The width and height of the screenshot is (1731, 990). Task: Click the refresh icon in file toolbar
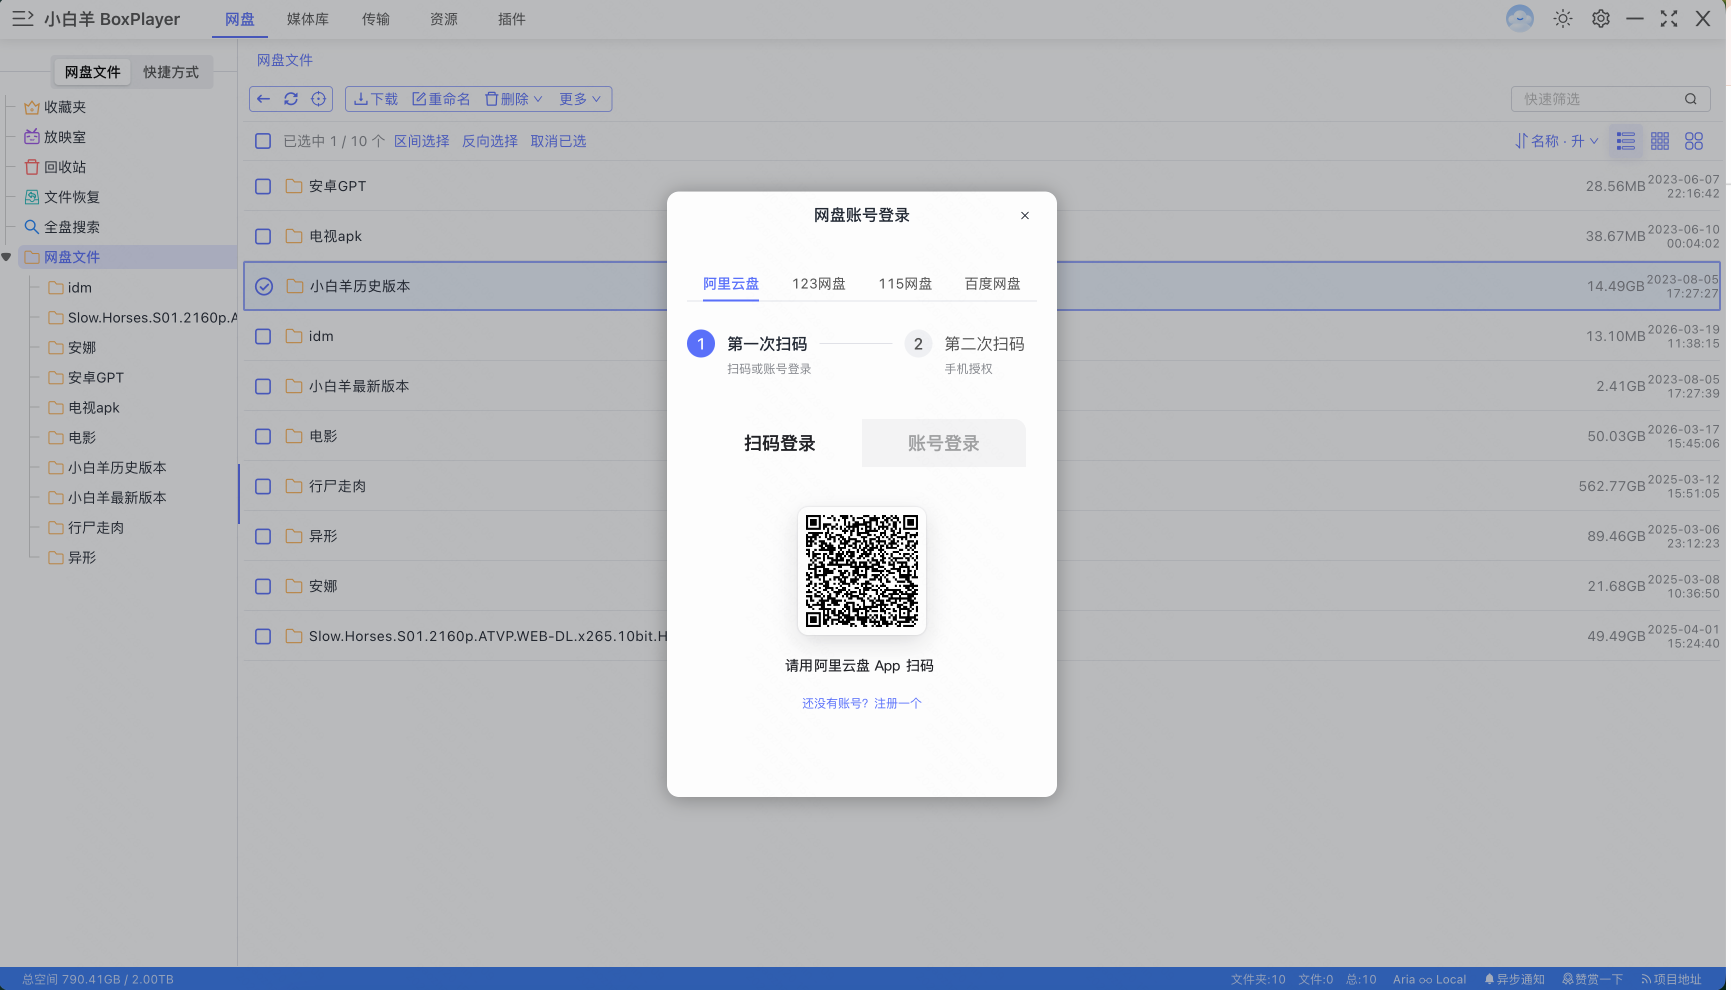[291, 99]
